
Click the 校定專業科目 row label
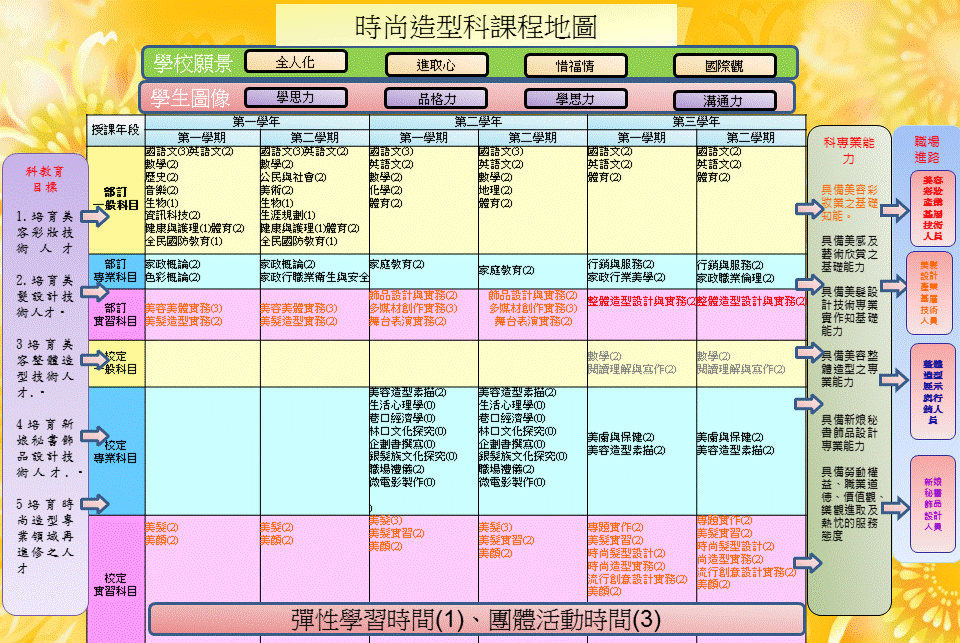116,451
